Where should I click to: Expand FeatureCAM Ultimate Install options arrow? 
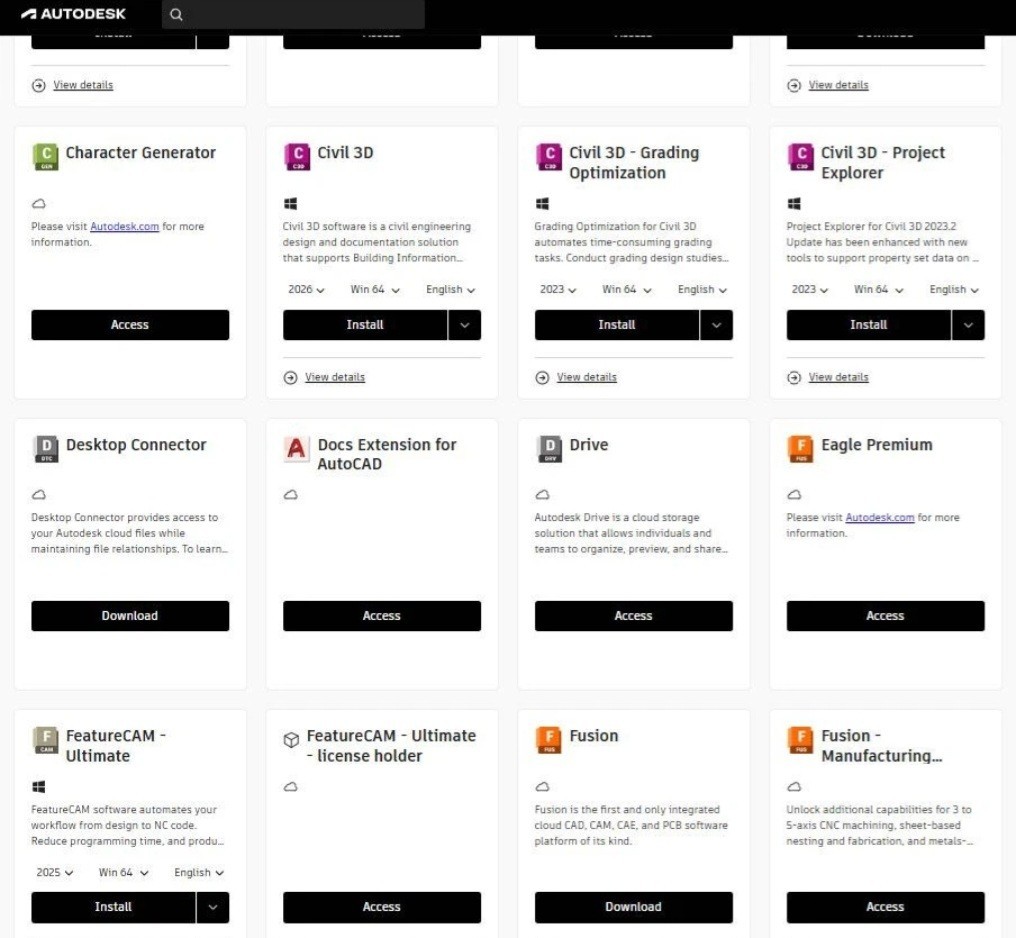tap(212, 907)
